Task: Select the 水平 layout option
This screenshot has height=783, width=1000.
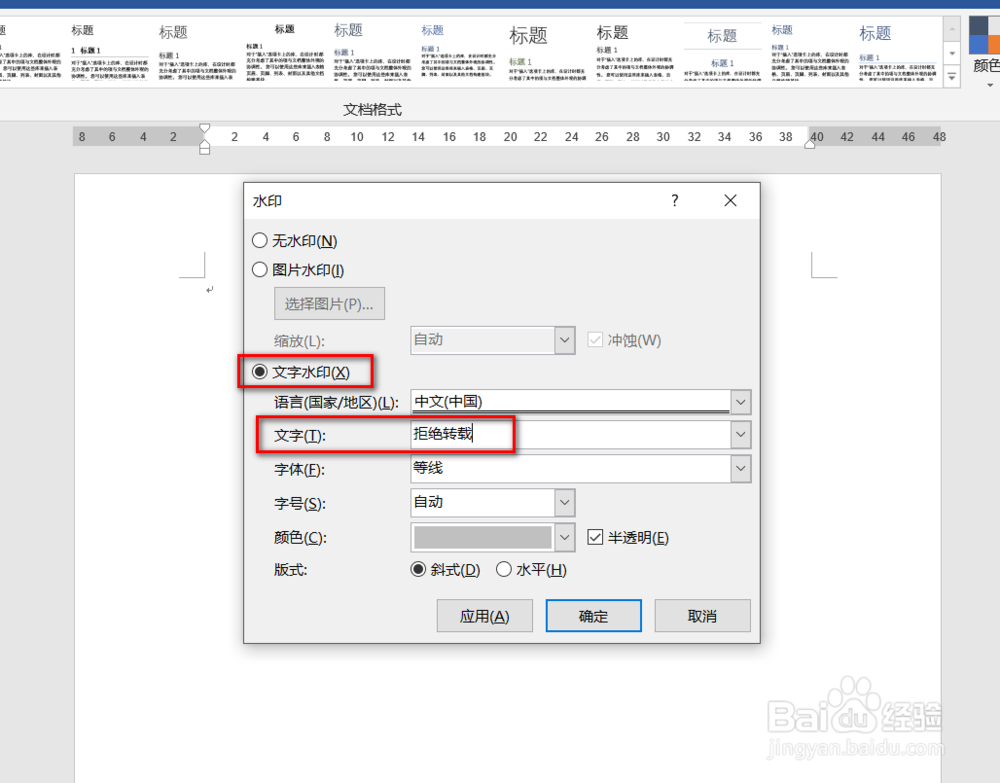Action: tap(505, 569)
